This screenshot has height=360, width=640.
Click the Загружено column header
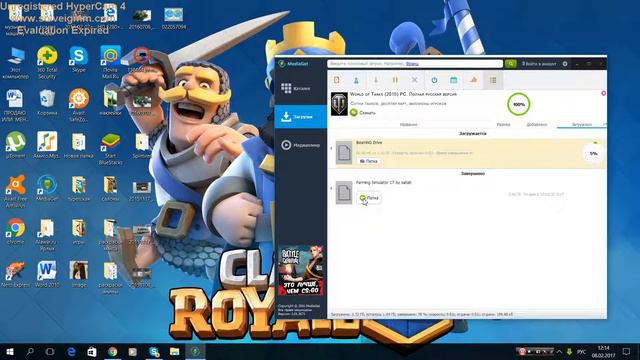pyautogui.click(x=582, y=124)
